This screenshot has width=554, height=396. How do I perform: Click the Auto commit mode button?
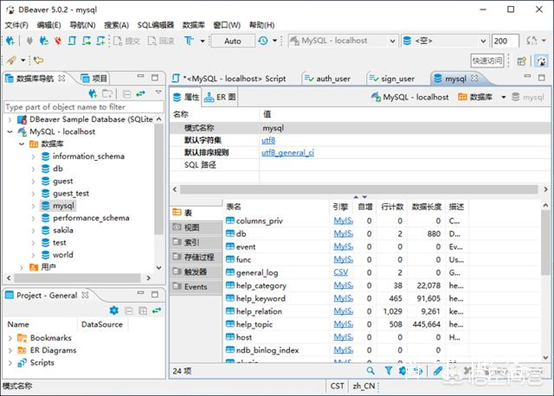[x=232, y=41]
